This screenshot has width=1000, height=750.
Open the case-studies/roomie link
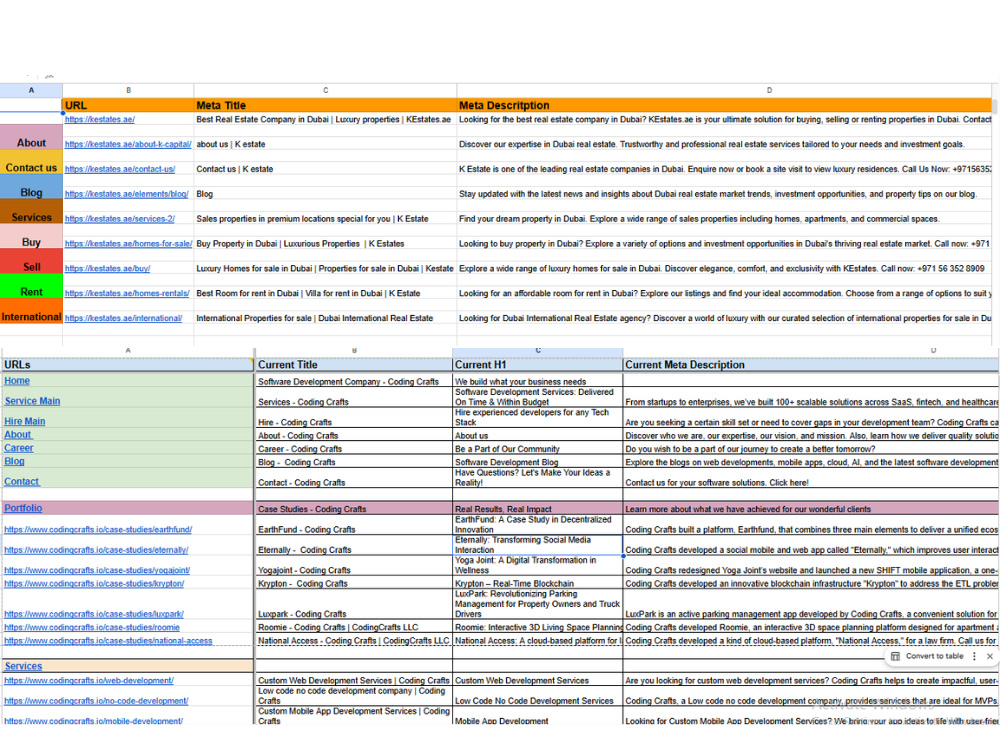(x=92, y=628)
